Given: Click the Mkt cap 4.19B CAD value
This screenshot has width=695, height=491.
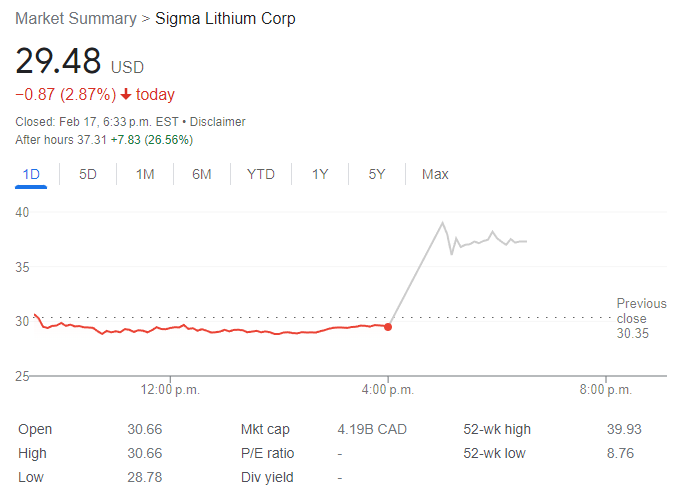Looking at the screenshot, I should 372,429.
